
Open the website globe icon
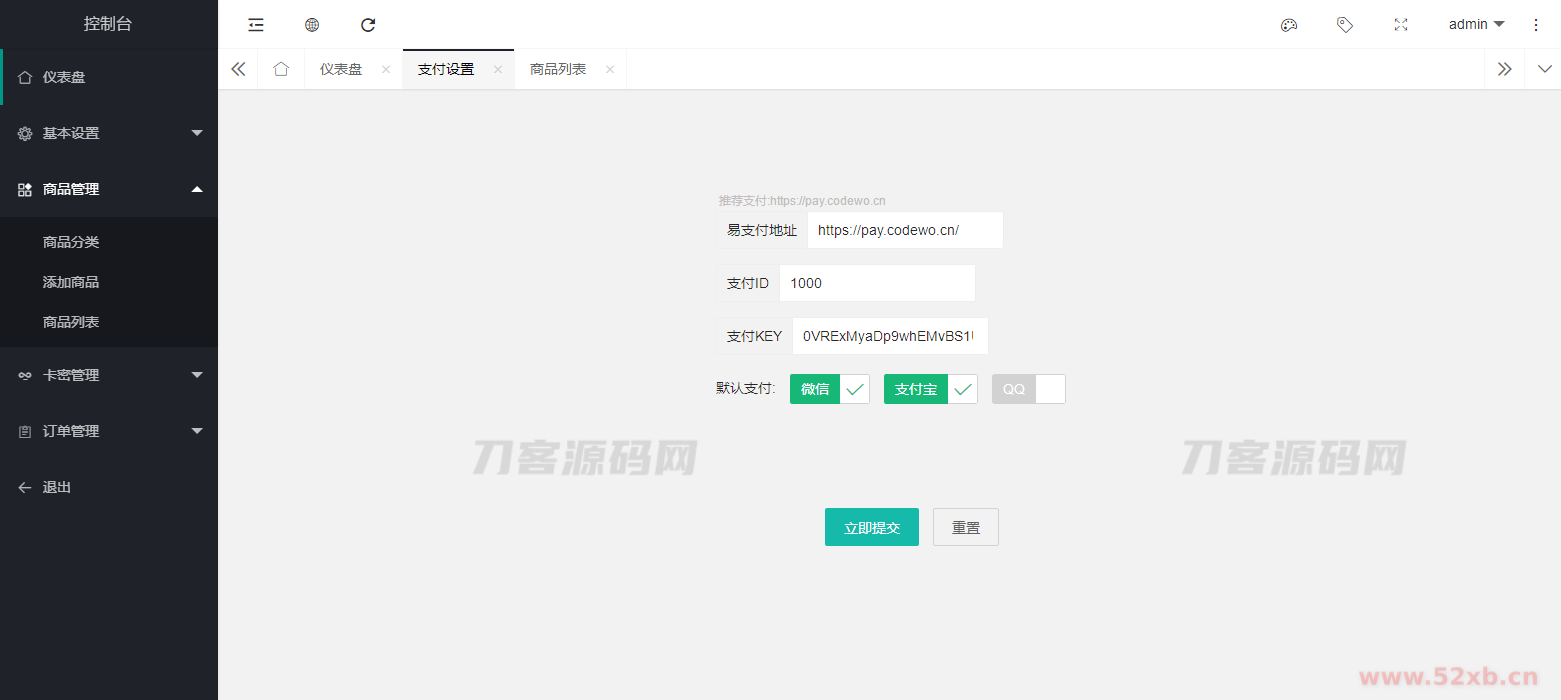pos(312,25)
